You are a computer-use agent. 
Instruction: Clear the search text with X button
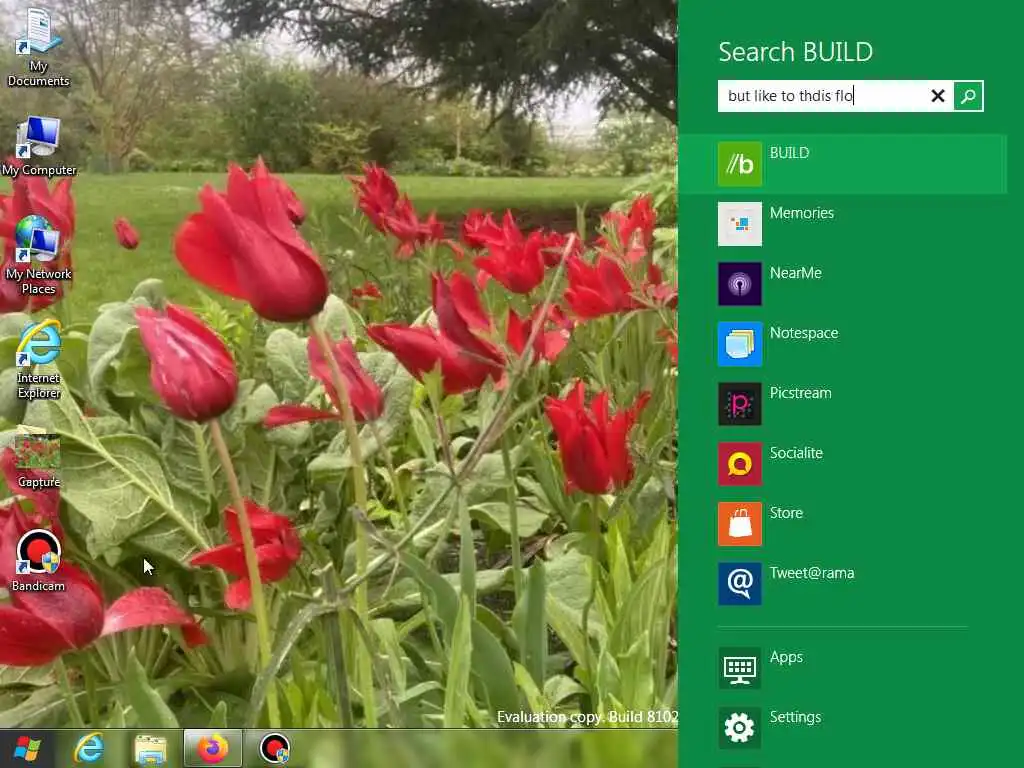[938, 96]
